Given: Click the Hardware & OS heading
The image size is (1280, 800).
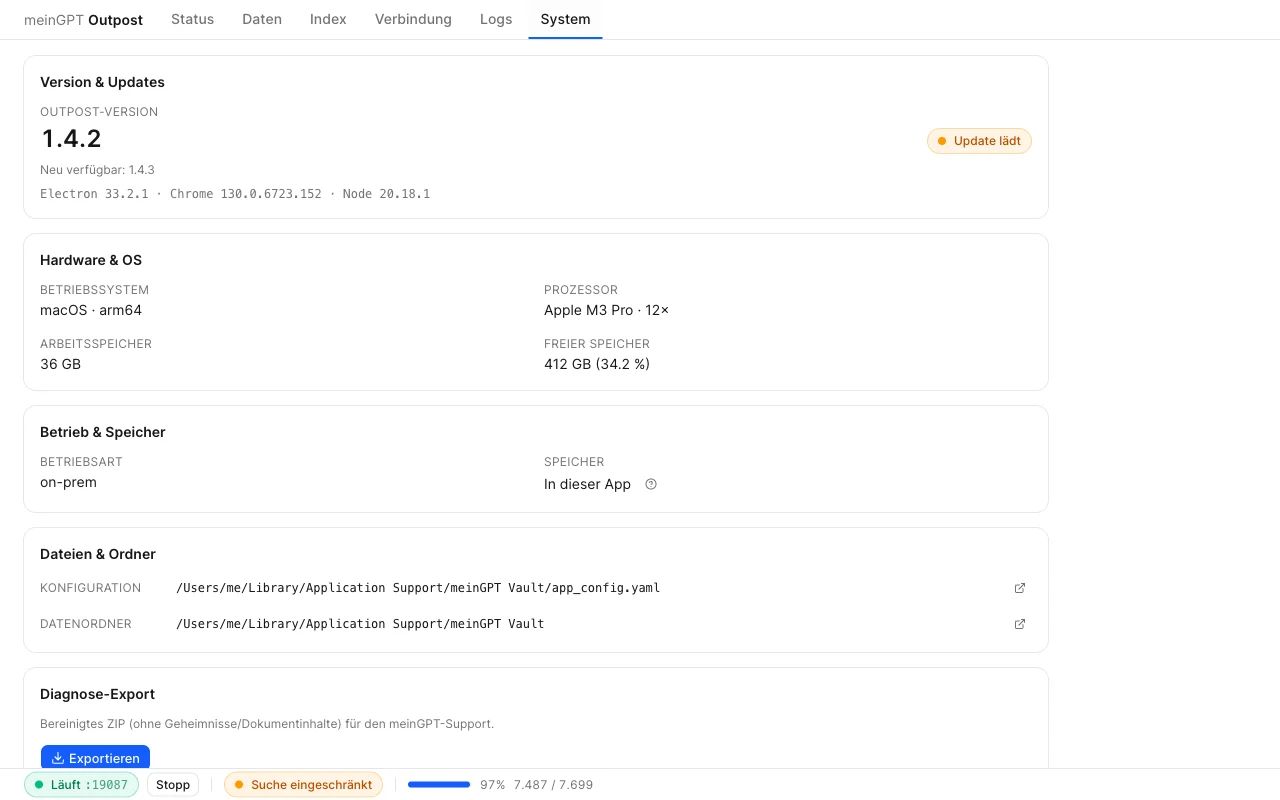Looking at the screenshot, I should [x=91, y=260].
